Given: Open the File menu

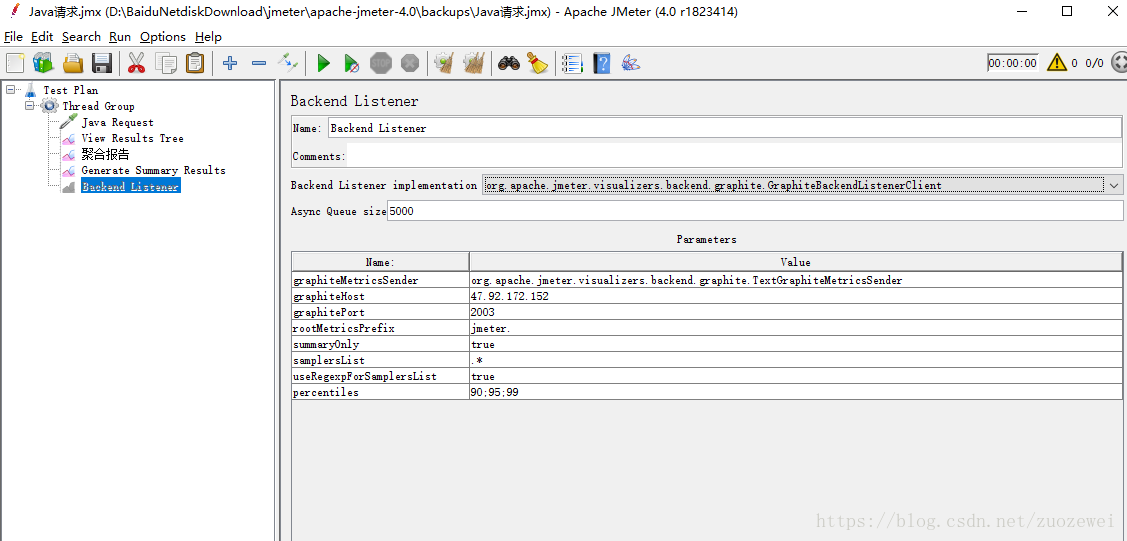Looking at the screenshot, I should (x=14, y=37).
